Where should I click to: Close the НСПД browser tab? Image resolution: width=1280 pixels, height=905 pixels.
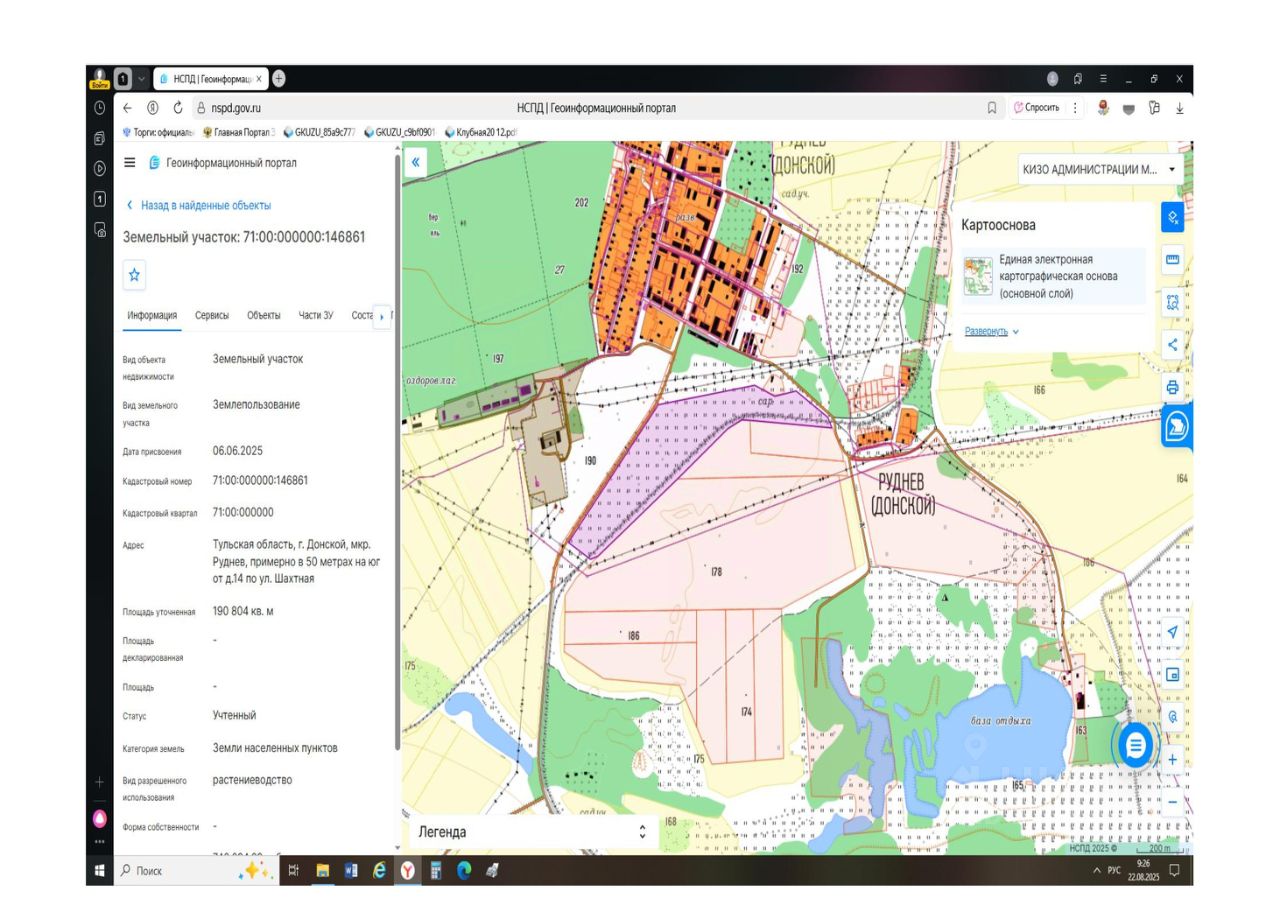coord(260,78)
